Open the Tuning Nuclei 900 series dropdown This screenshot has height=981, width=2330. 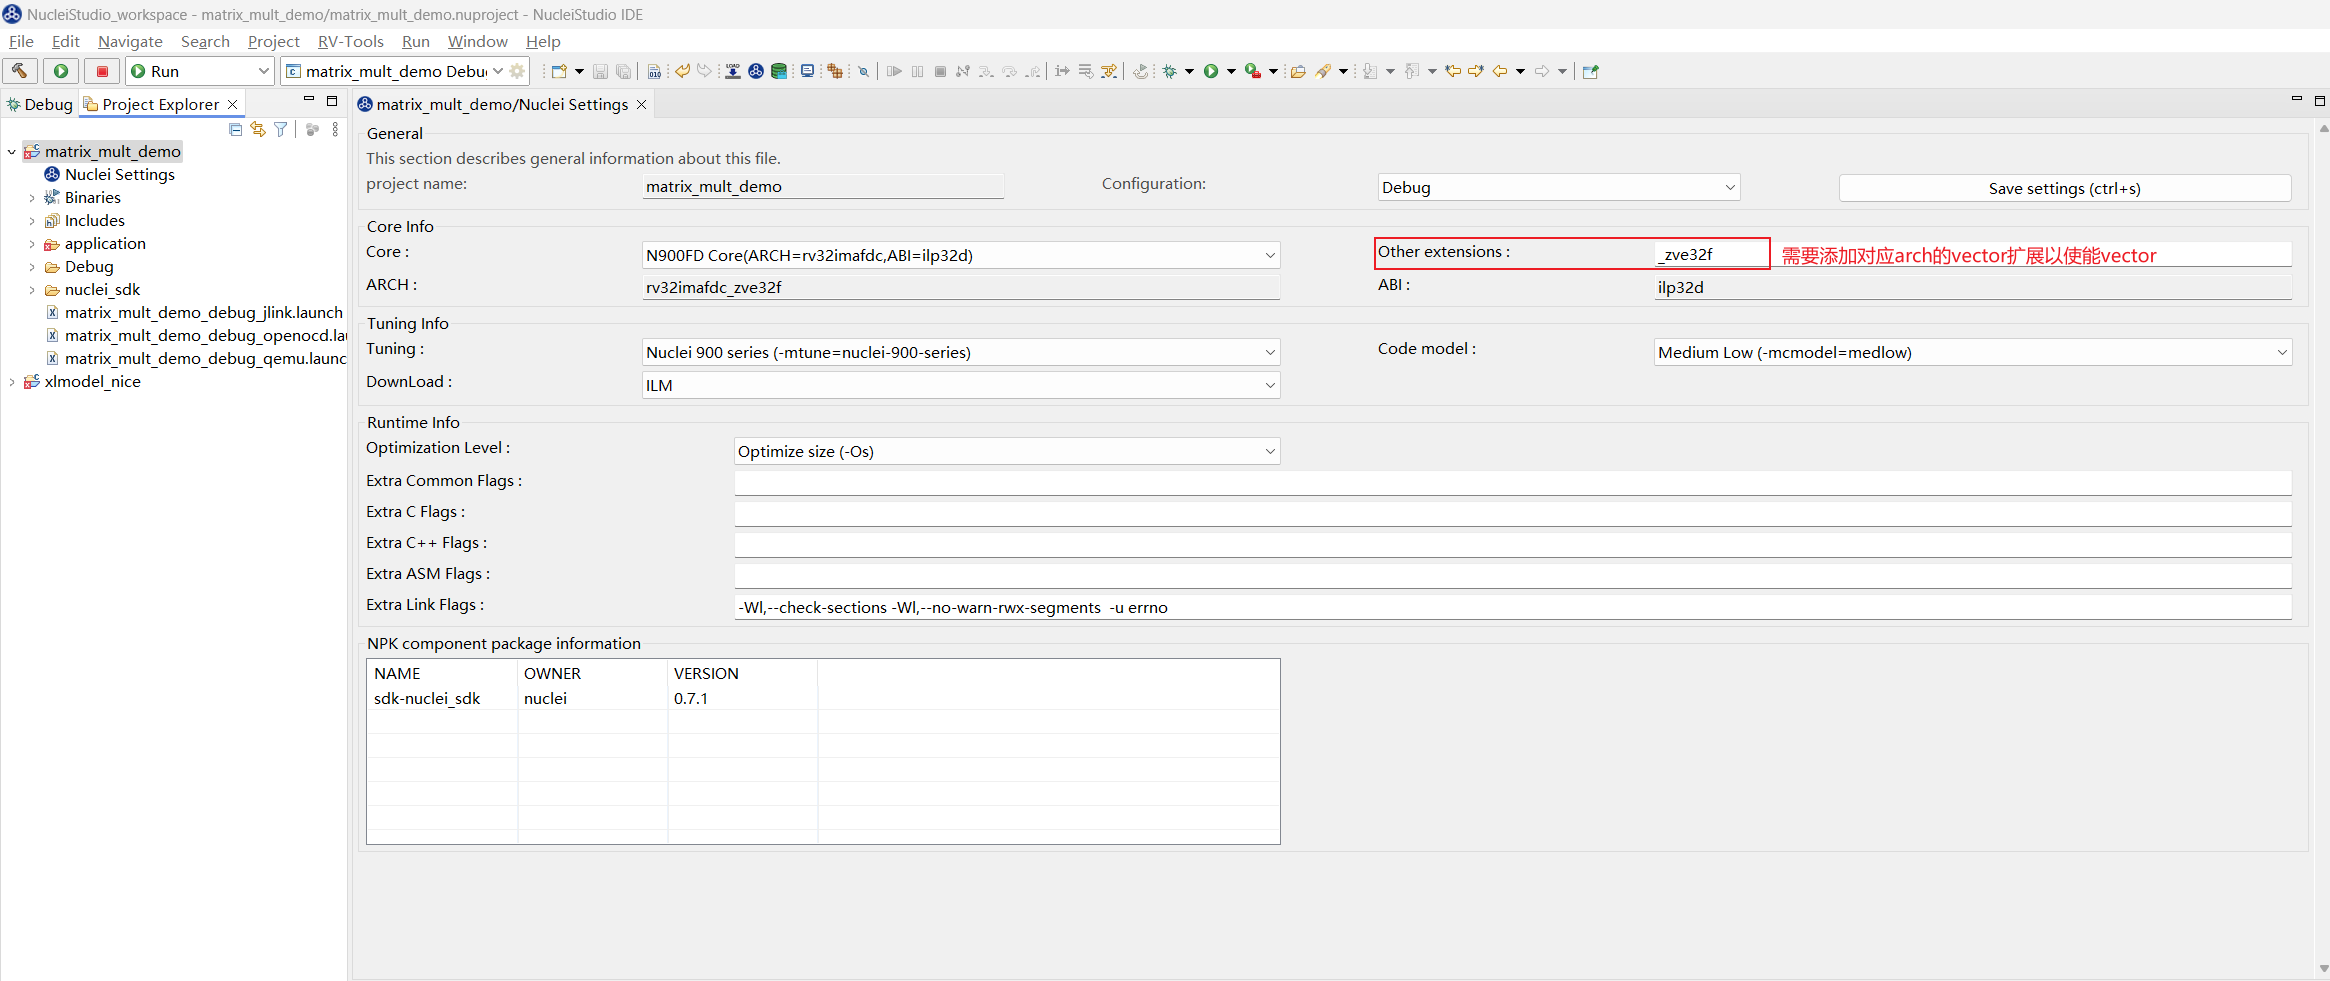(960, 352)
